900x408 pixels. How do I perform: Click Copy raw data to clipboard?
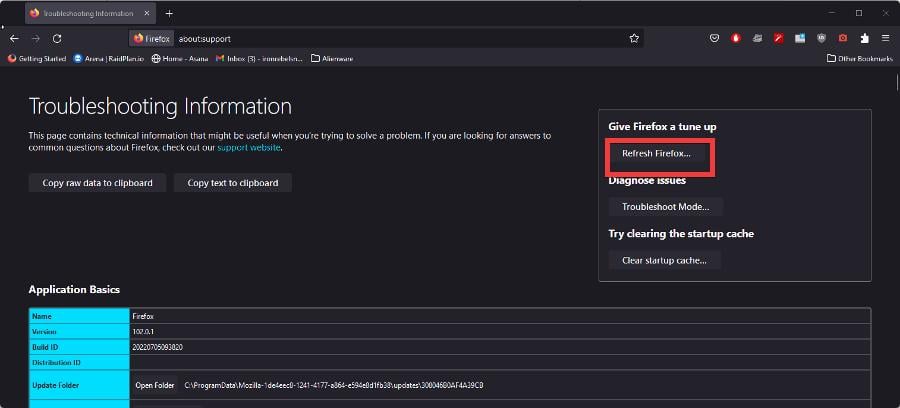coord(98,183)
